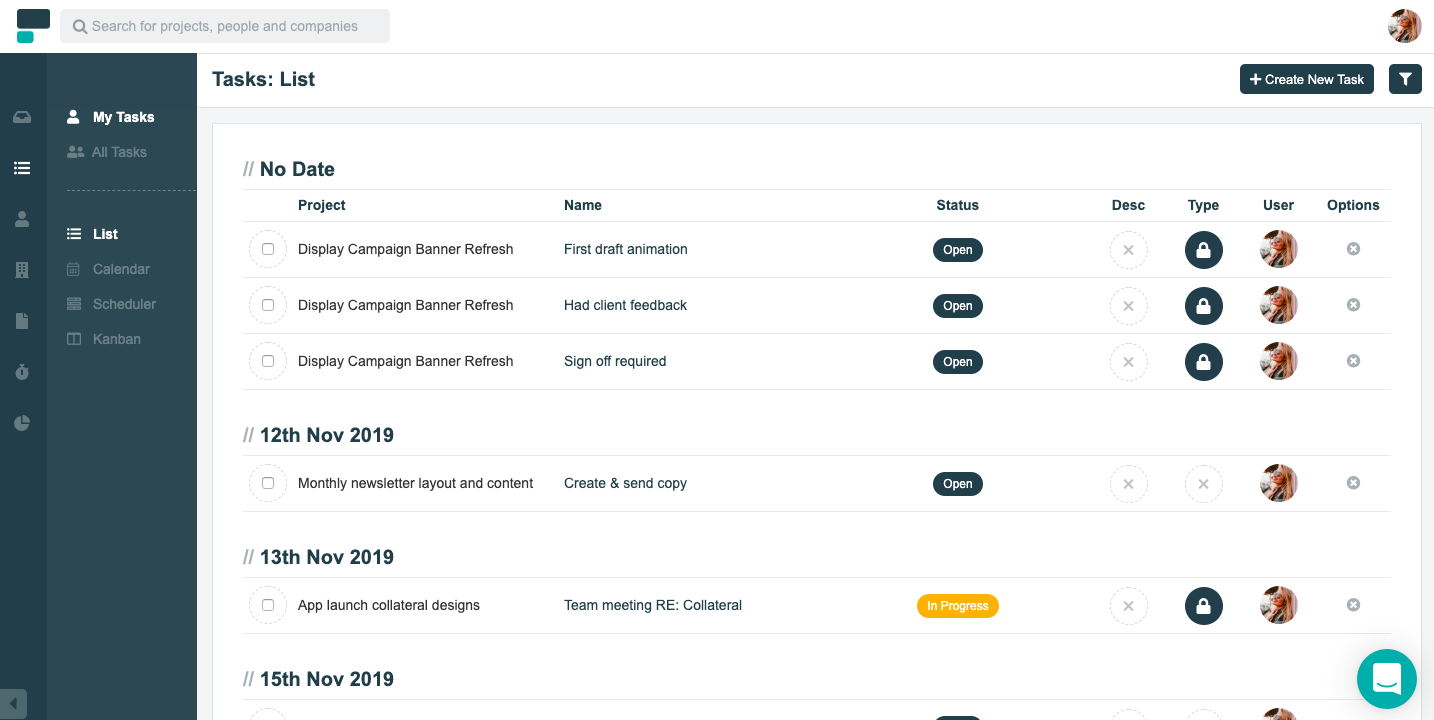Image resolution: width=1434 pixels, height=720 pixels.
Task: Click the In Progress status badge
Action: [x=958, y=606]
